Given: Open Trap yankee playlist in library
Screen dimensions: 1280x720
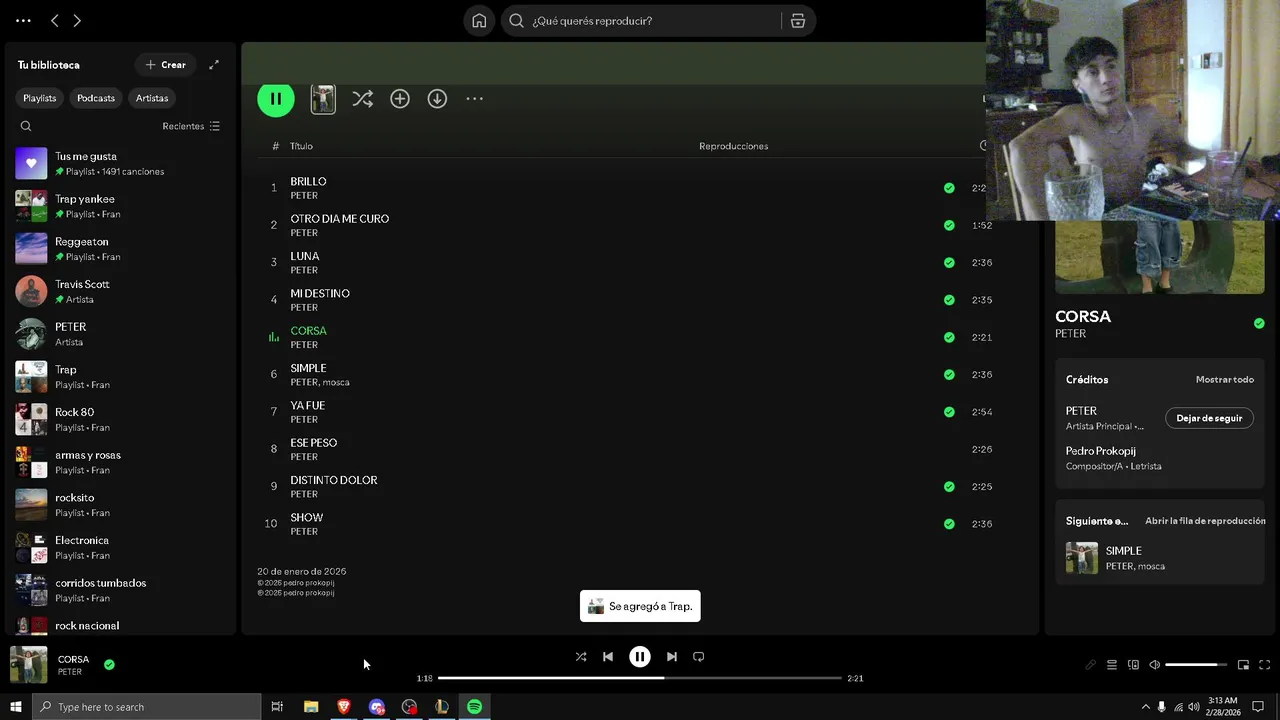Looking at the screenshot, I should coord(120,206).
